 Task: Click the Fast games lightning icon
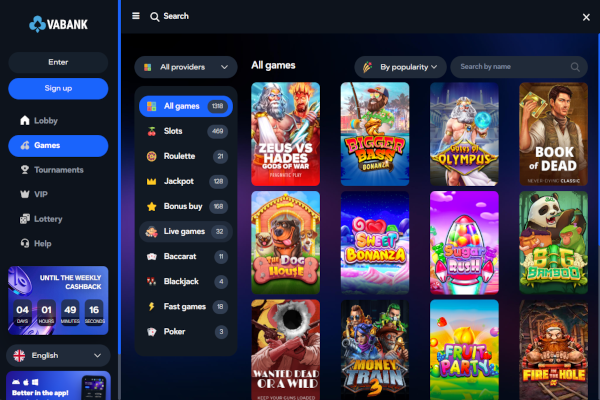152,307
